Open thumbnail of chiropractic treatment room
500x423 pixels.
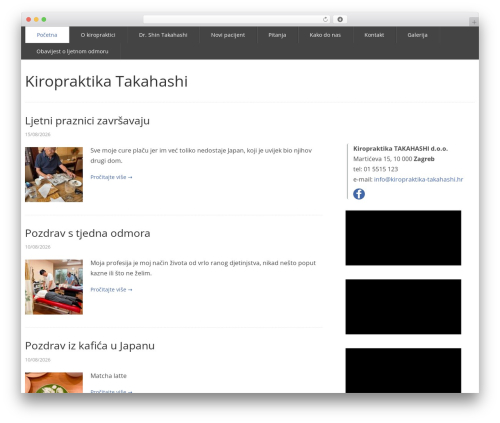(54, 287)
